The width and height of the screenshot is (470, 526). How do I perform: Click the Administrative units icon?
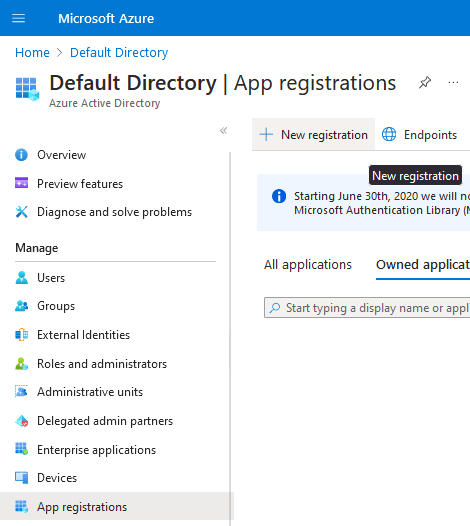21,391
